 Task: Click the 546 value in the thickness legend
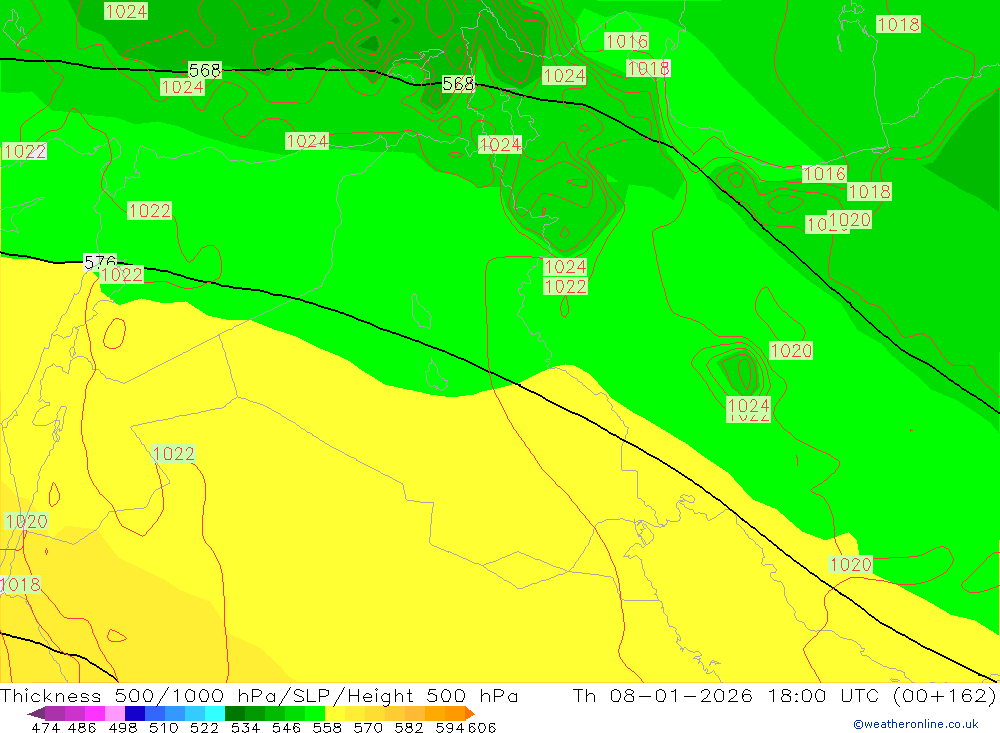pyautogui.click(x=286, y=727)
